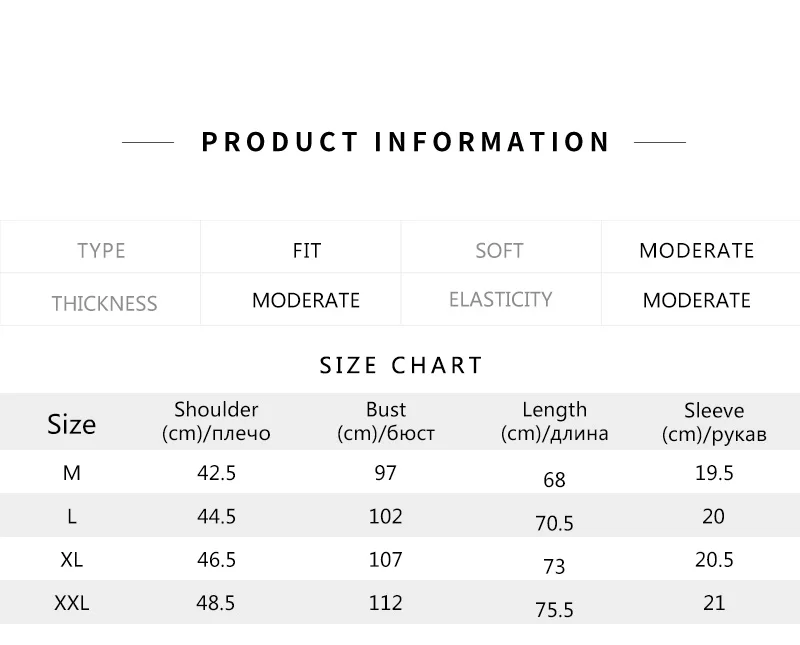This screenshot has width=800, height=645.
Task: Click the TYPE label cell
Action: pos(101,250)
